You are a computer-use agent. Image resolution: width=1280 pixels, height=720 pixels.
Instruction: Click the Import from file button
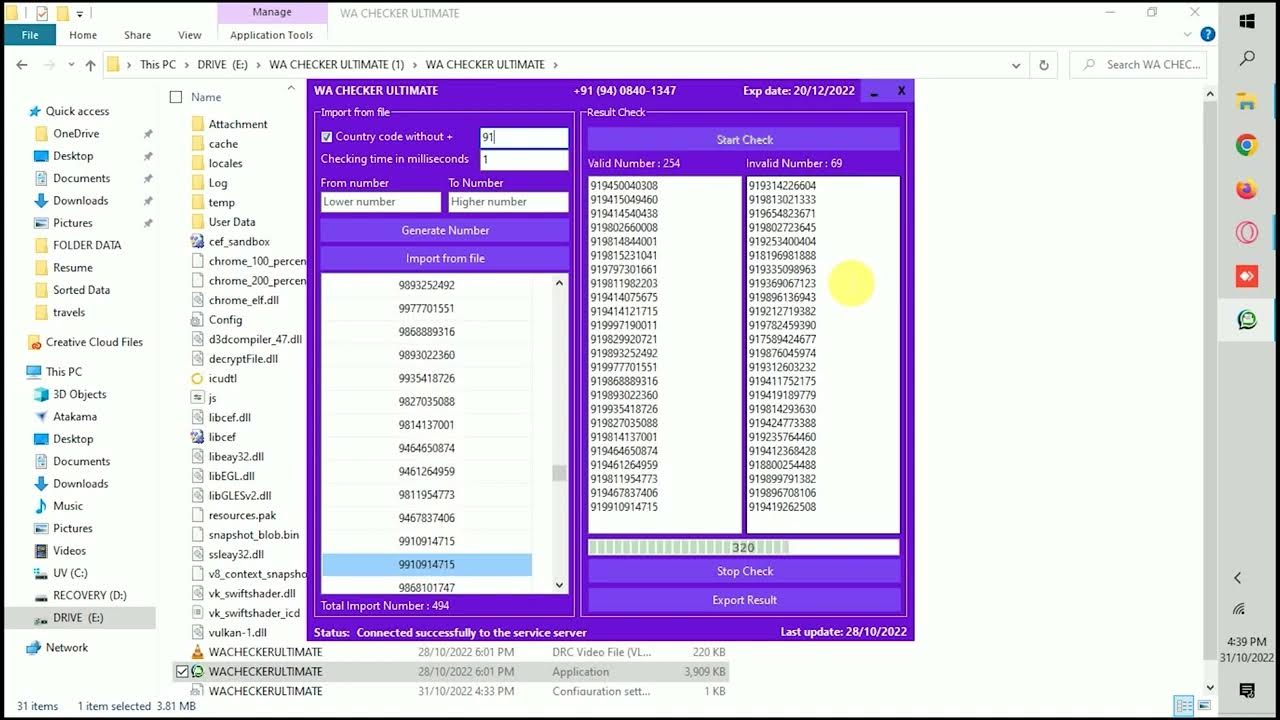coord(445,259)
